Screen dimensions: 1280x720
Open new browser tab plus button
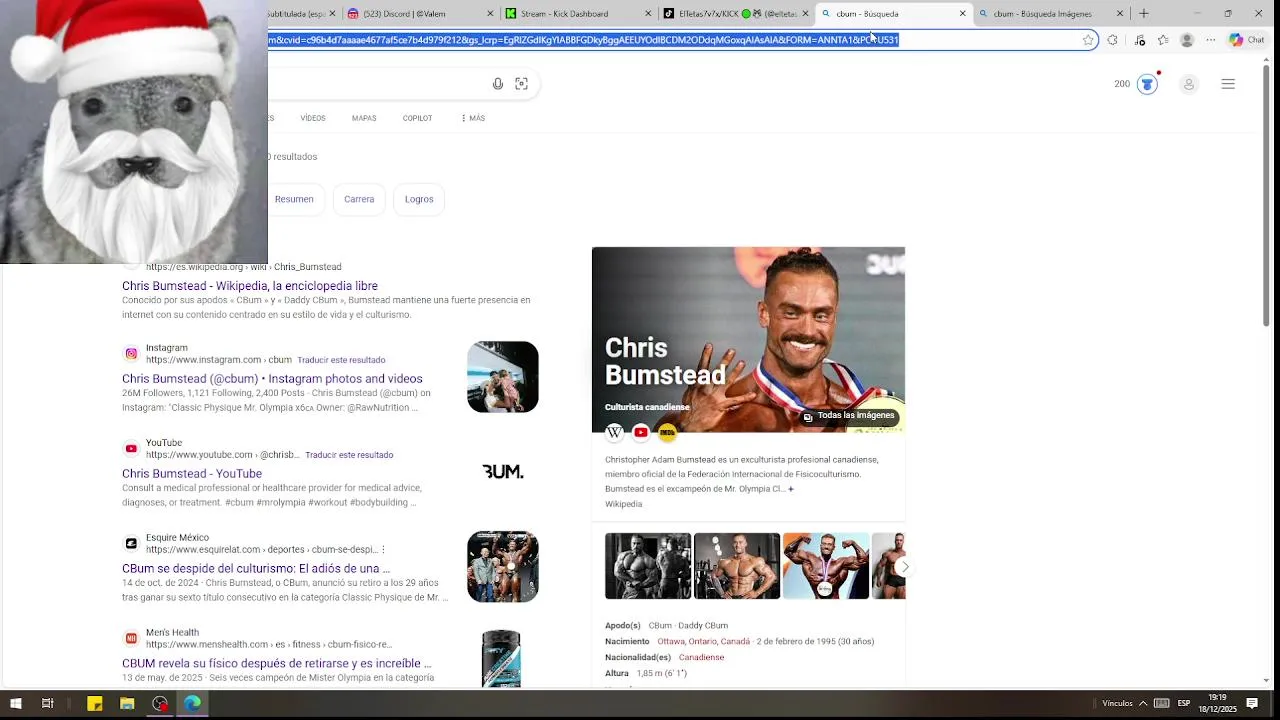point(1144,14)
